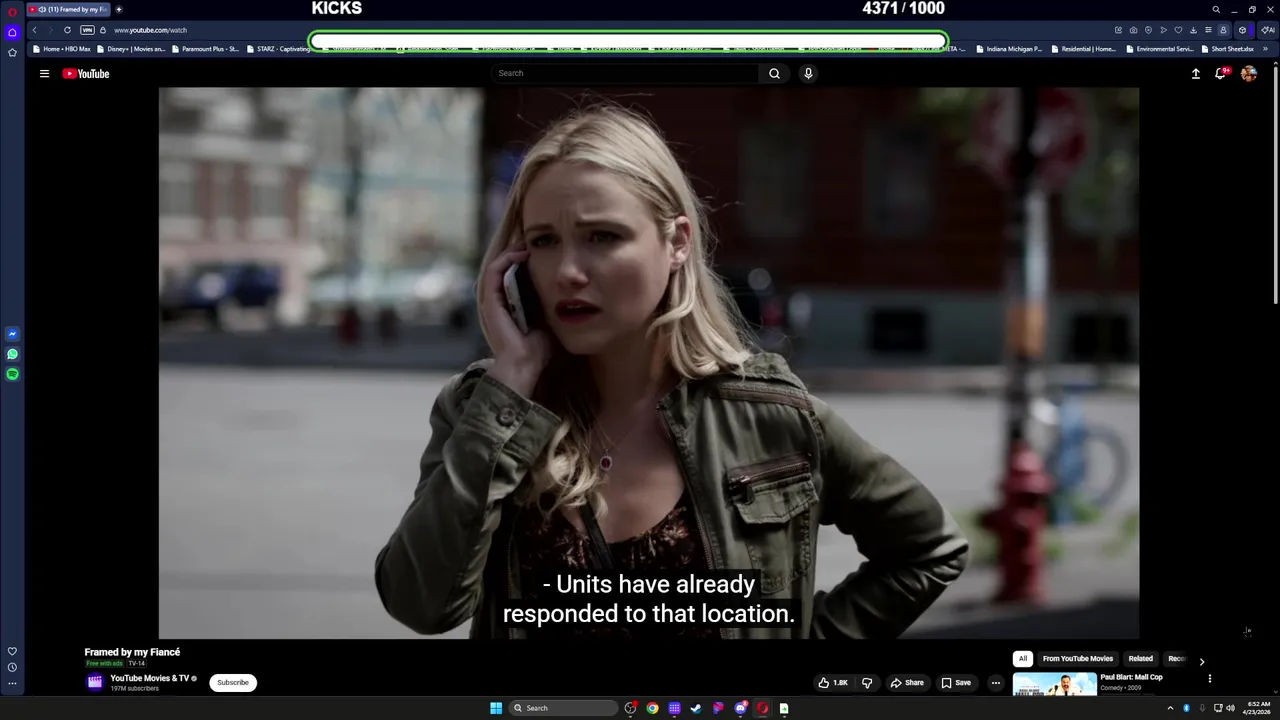Switch to Framed by my Fiancé tab
Screen dimensions: 1280x720
[68, 9]
